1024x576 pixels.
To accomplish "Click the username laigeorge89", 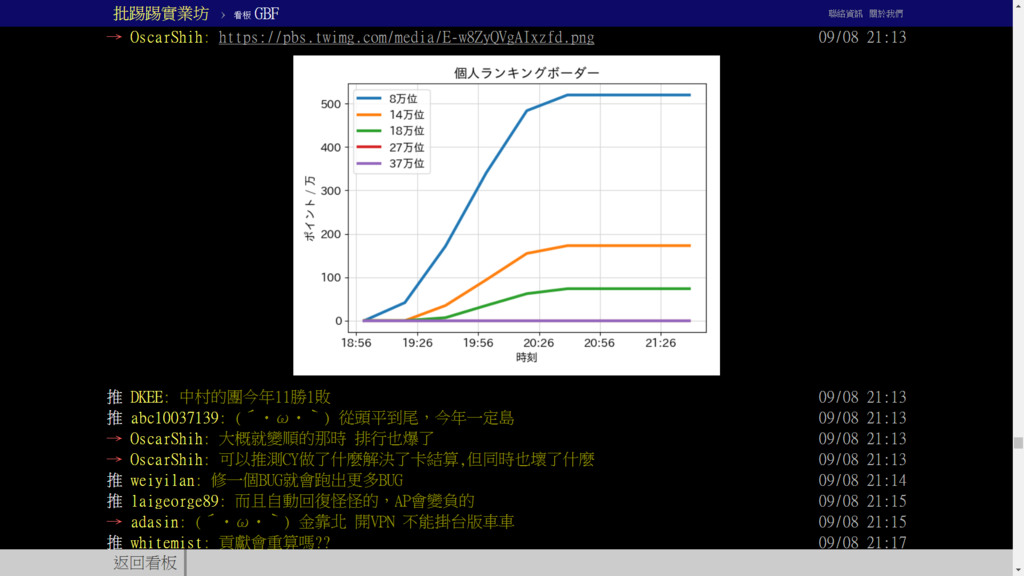I will tap(177, 502).
